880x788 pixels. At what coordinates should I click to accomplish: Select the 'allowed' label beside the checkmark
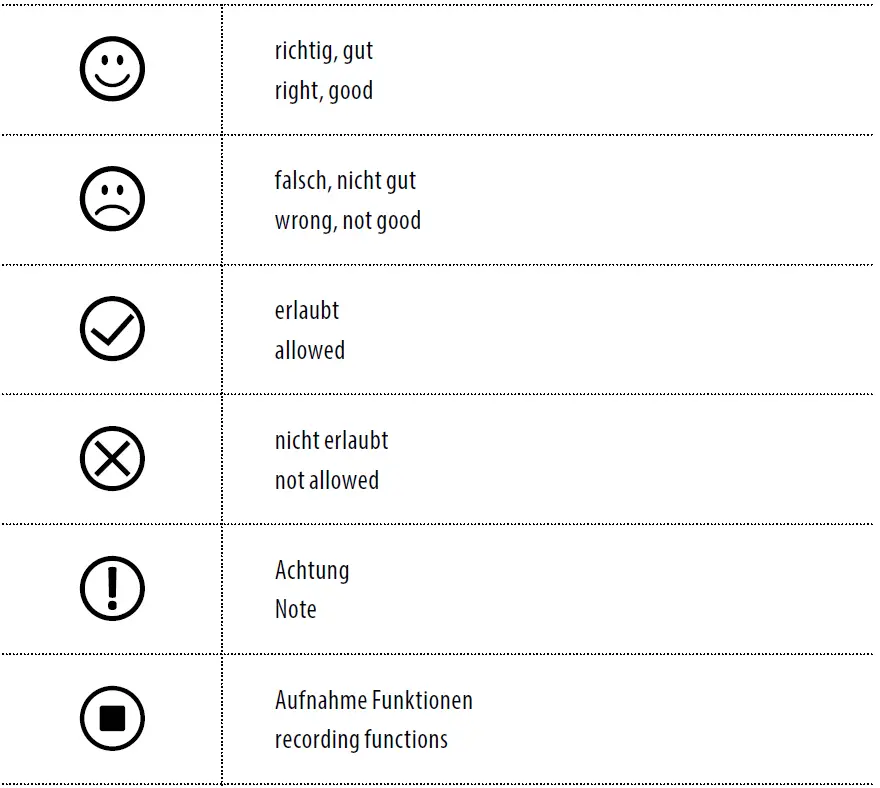(x=309, y=351)
